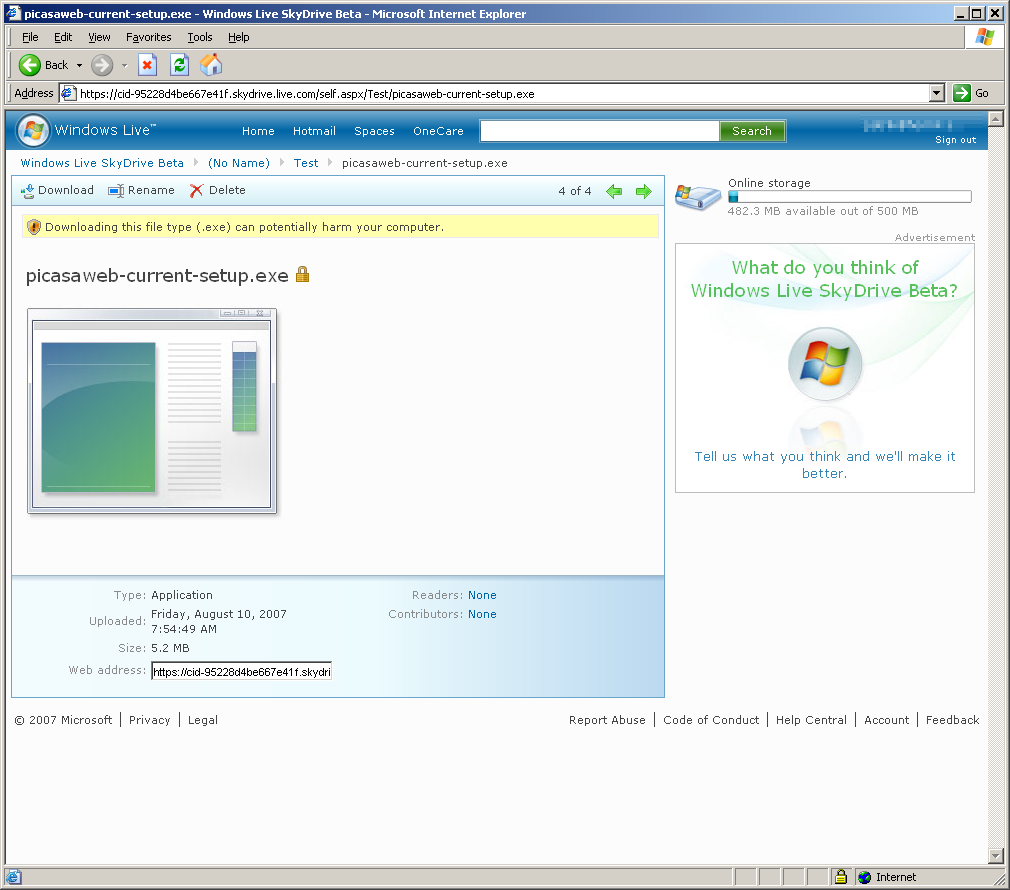Go to Windows Live SkyDrive Beta breadcrumb
Viewport: 1010px width, 890px height.
[x=102, y=163]
